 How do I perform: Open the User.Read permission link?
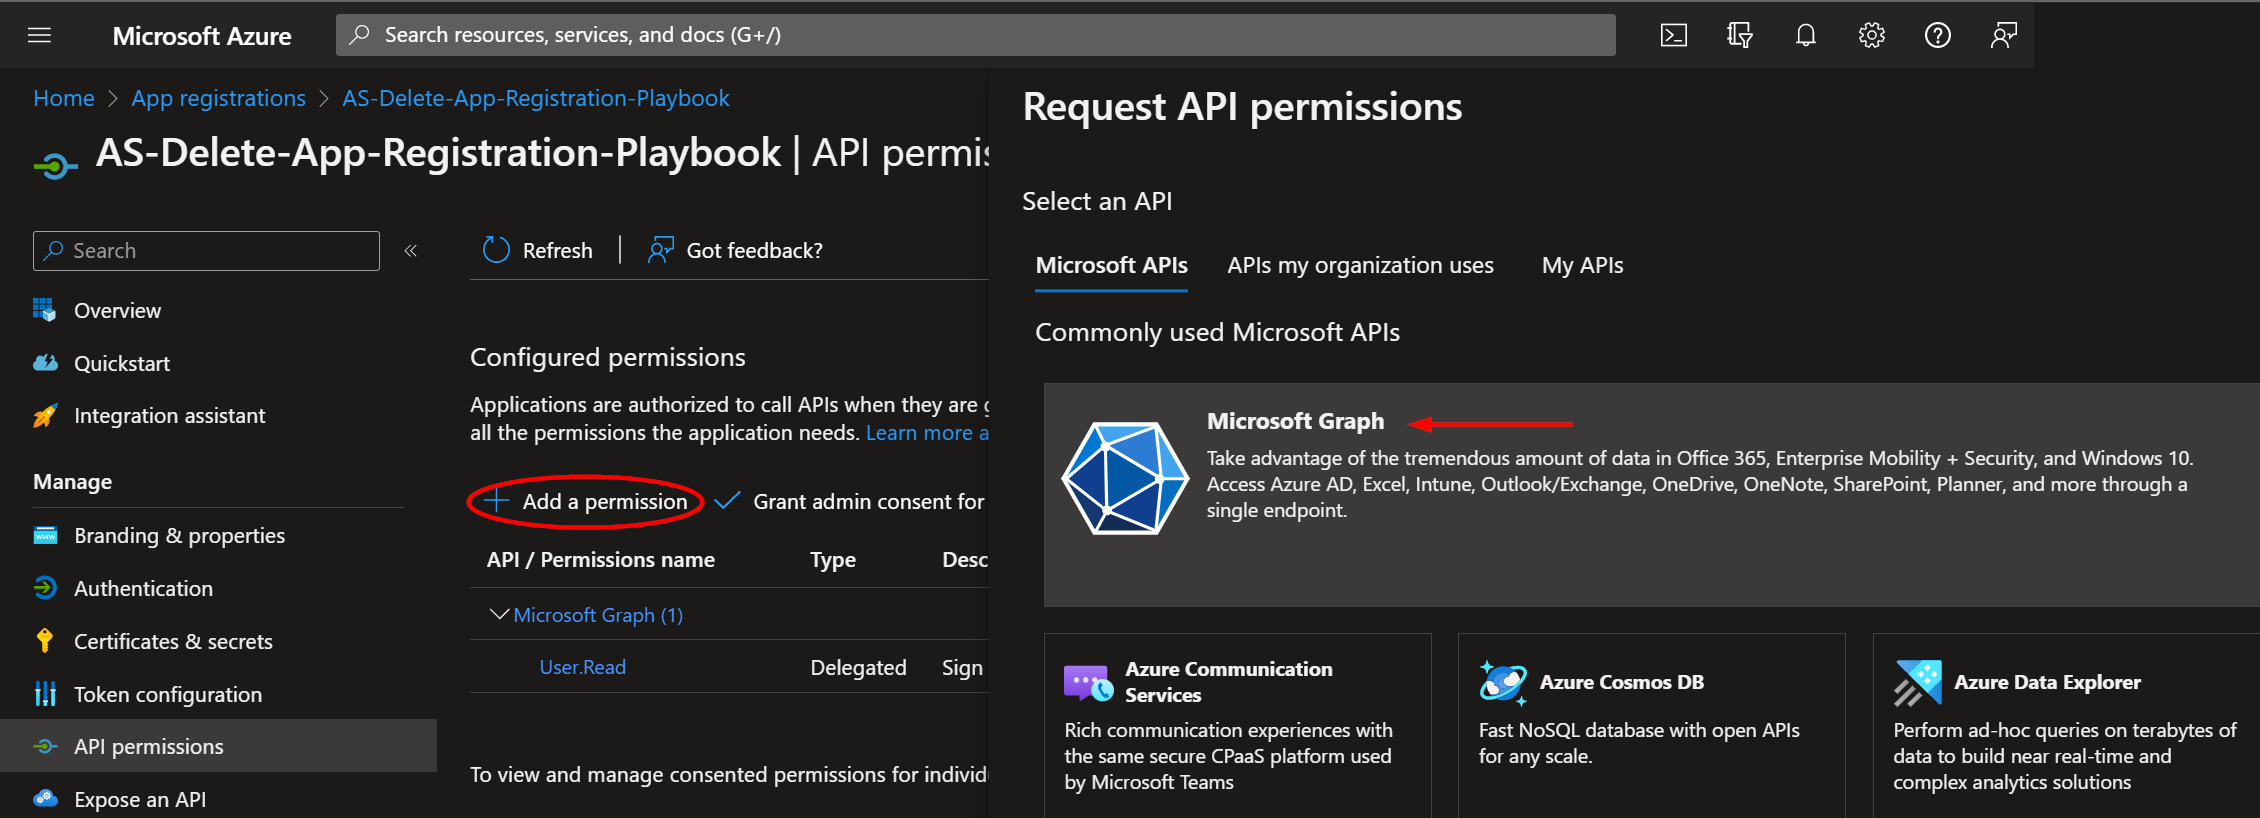tap(582, 667)
